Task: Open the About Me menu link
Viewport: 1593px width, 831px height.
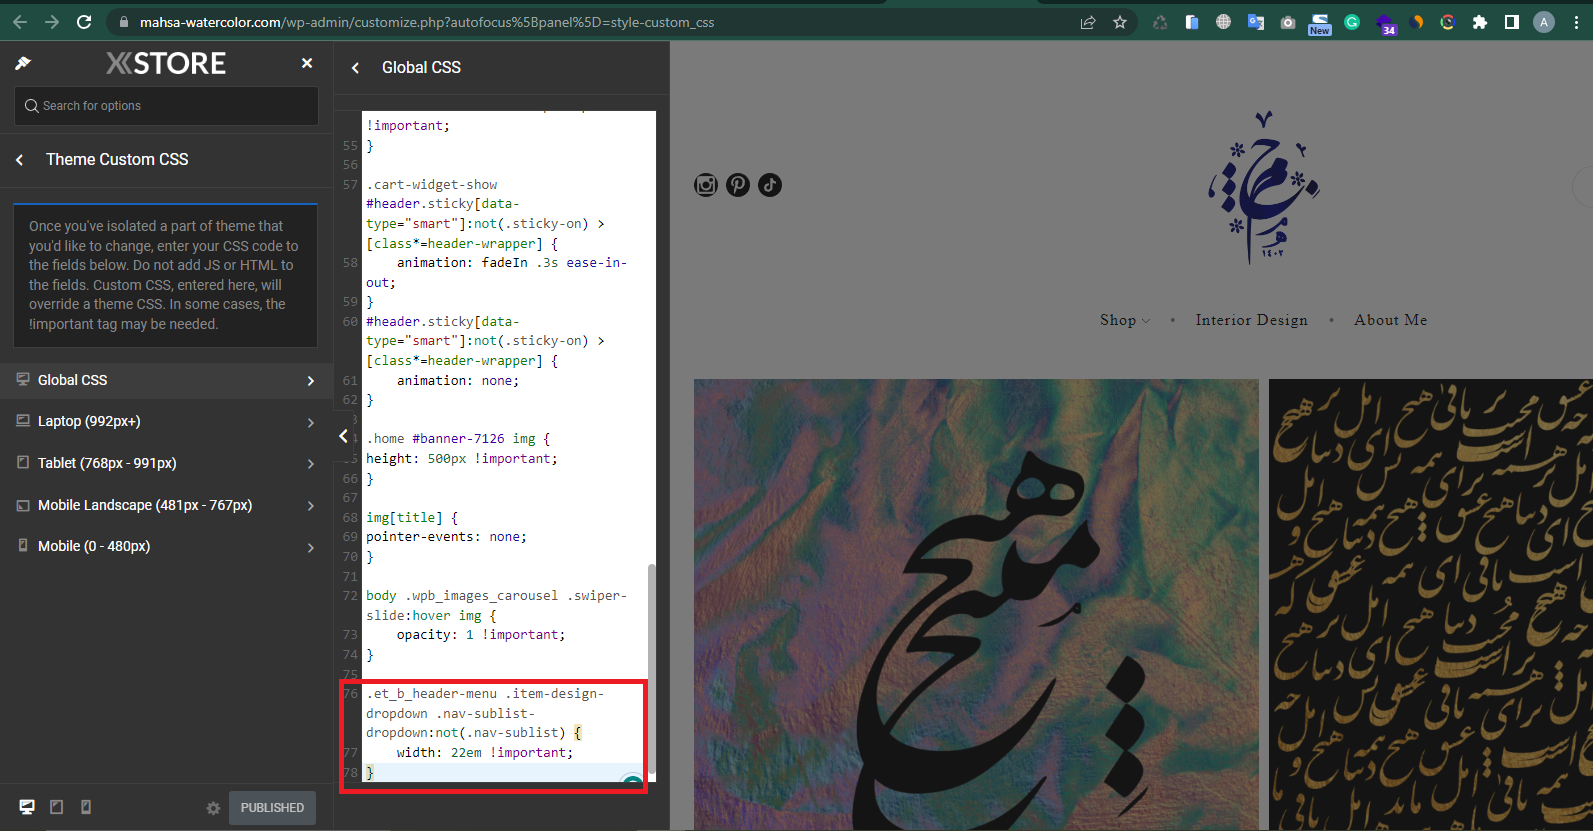Action: click(1390, 320)
